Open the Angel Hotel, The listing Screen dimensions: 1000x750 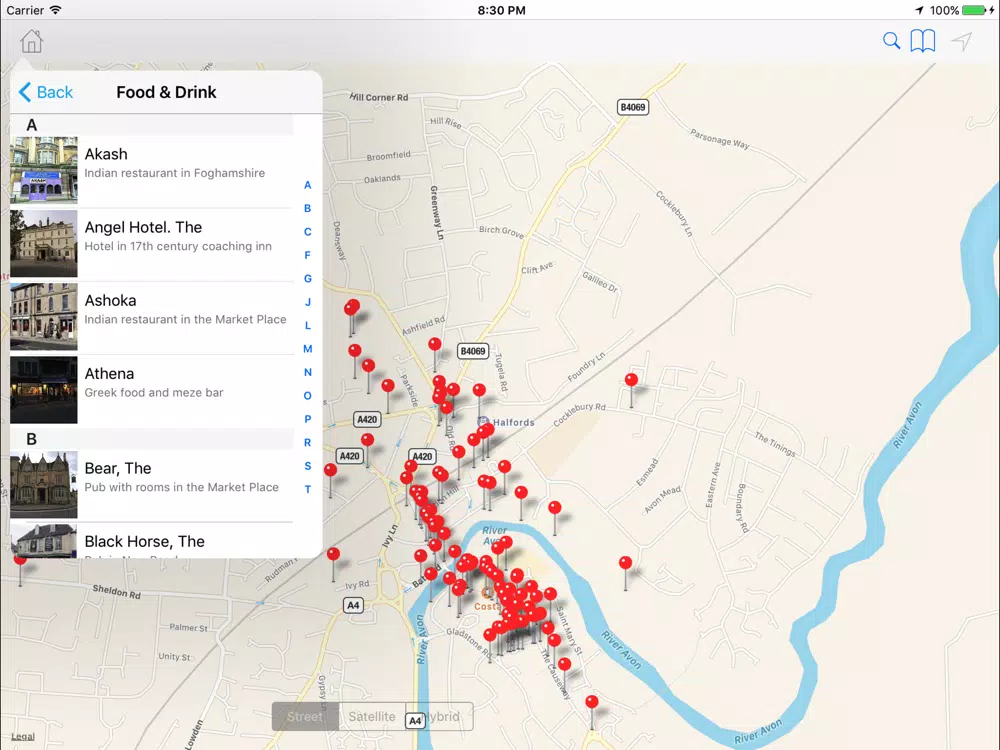click(152, 244)
